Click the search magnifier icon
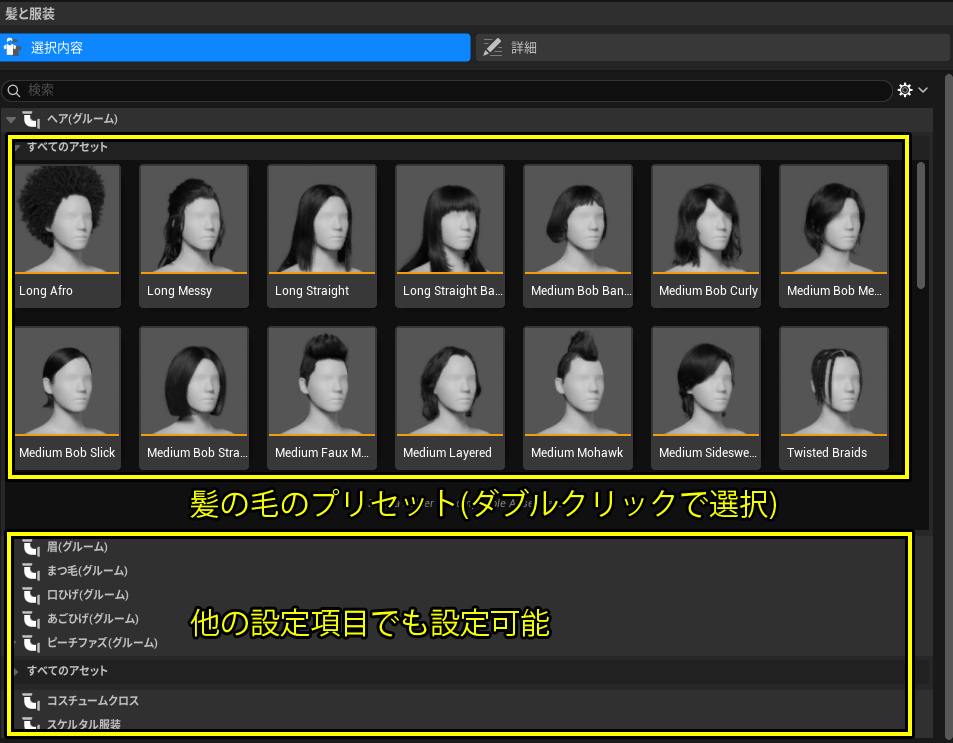 click(13, 90)
